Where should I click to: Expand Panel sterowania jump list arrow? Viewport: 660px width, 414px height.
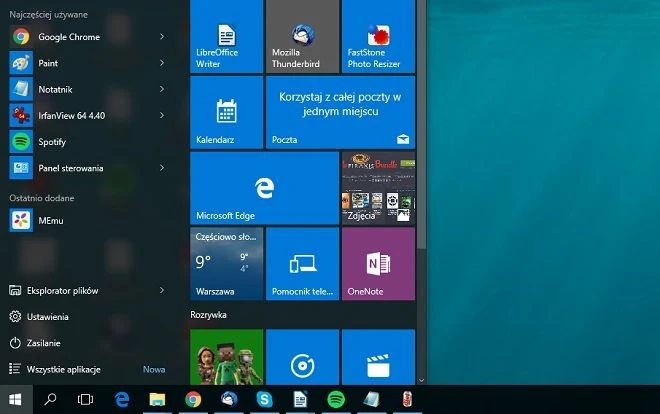[x=162, y=168]
